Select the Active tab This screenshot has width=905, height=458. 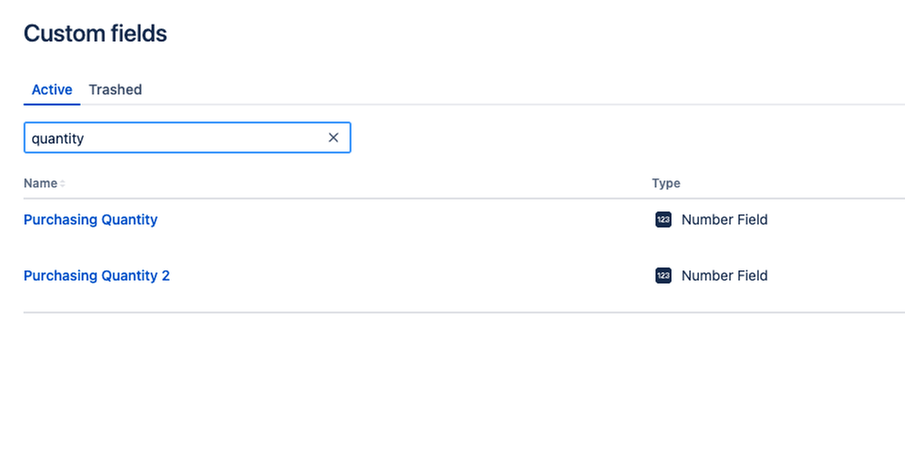pos(52,90)
